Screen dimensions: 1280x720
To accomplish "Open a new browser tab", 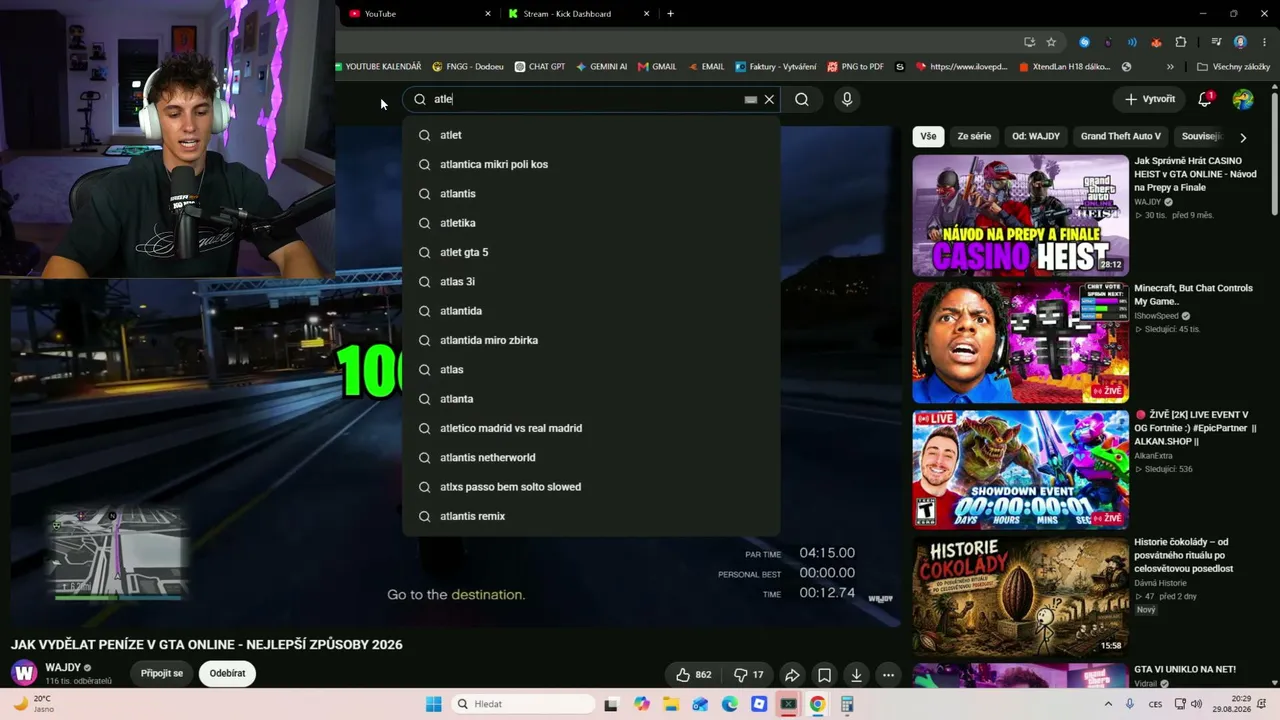I will 670,14.
